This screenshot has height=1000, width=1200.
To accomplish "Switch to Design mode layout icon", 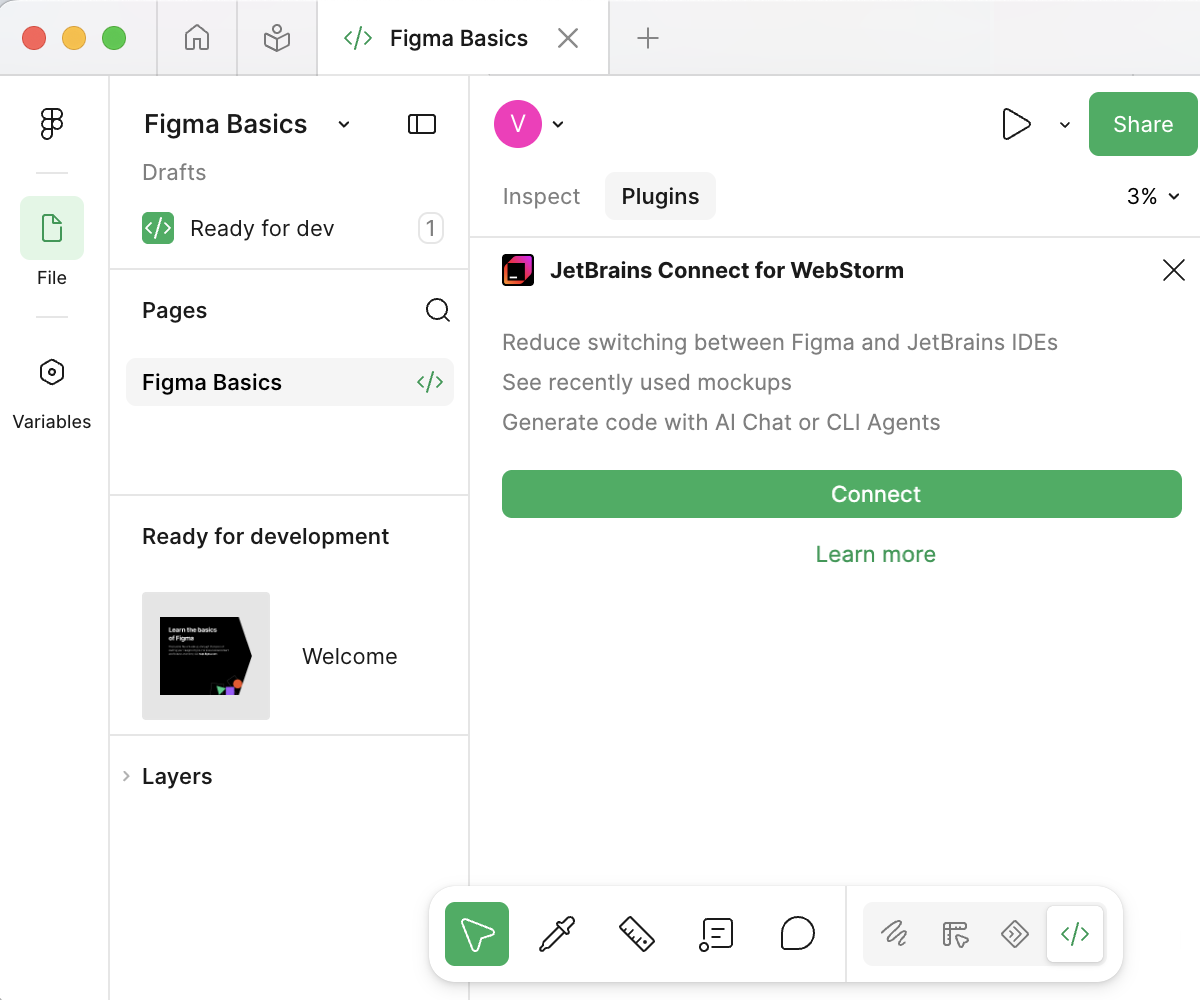I will coord(955,934).
